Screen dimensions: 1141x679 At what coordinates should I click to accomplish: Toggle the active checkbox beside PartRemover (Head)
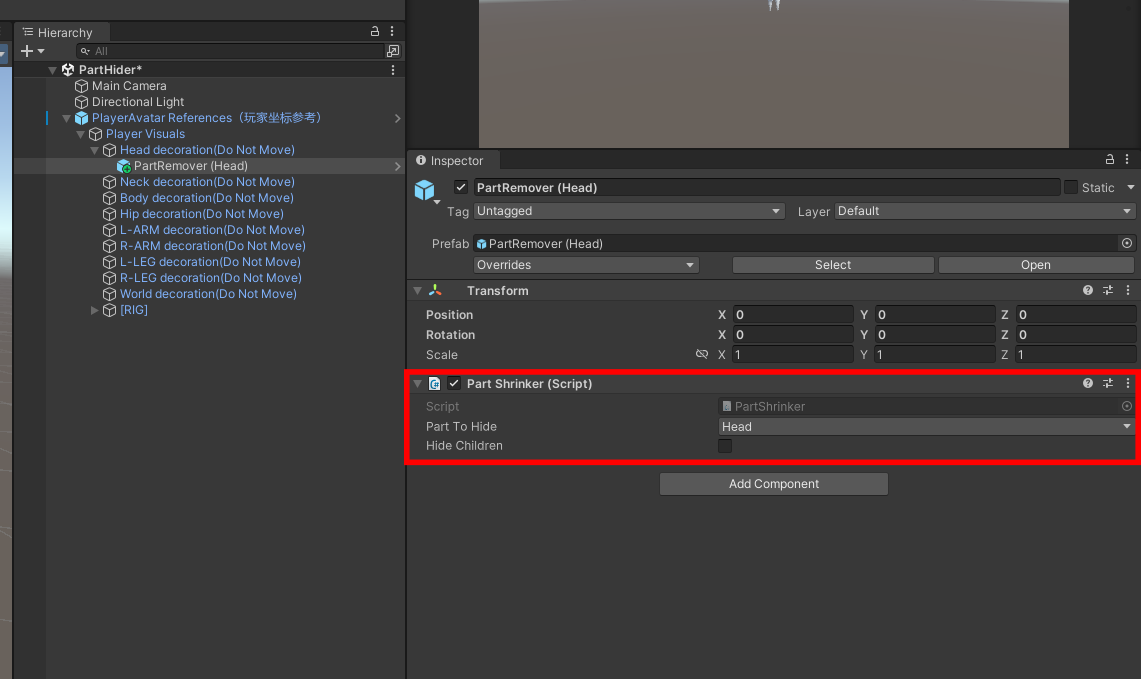tap(462, 187)
